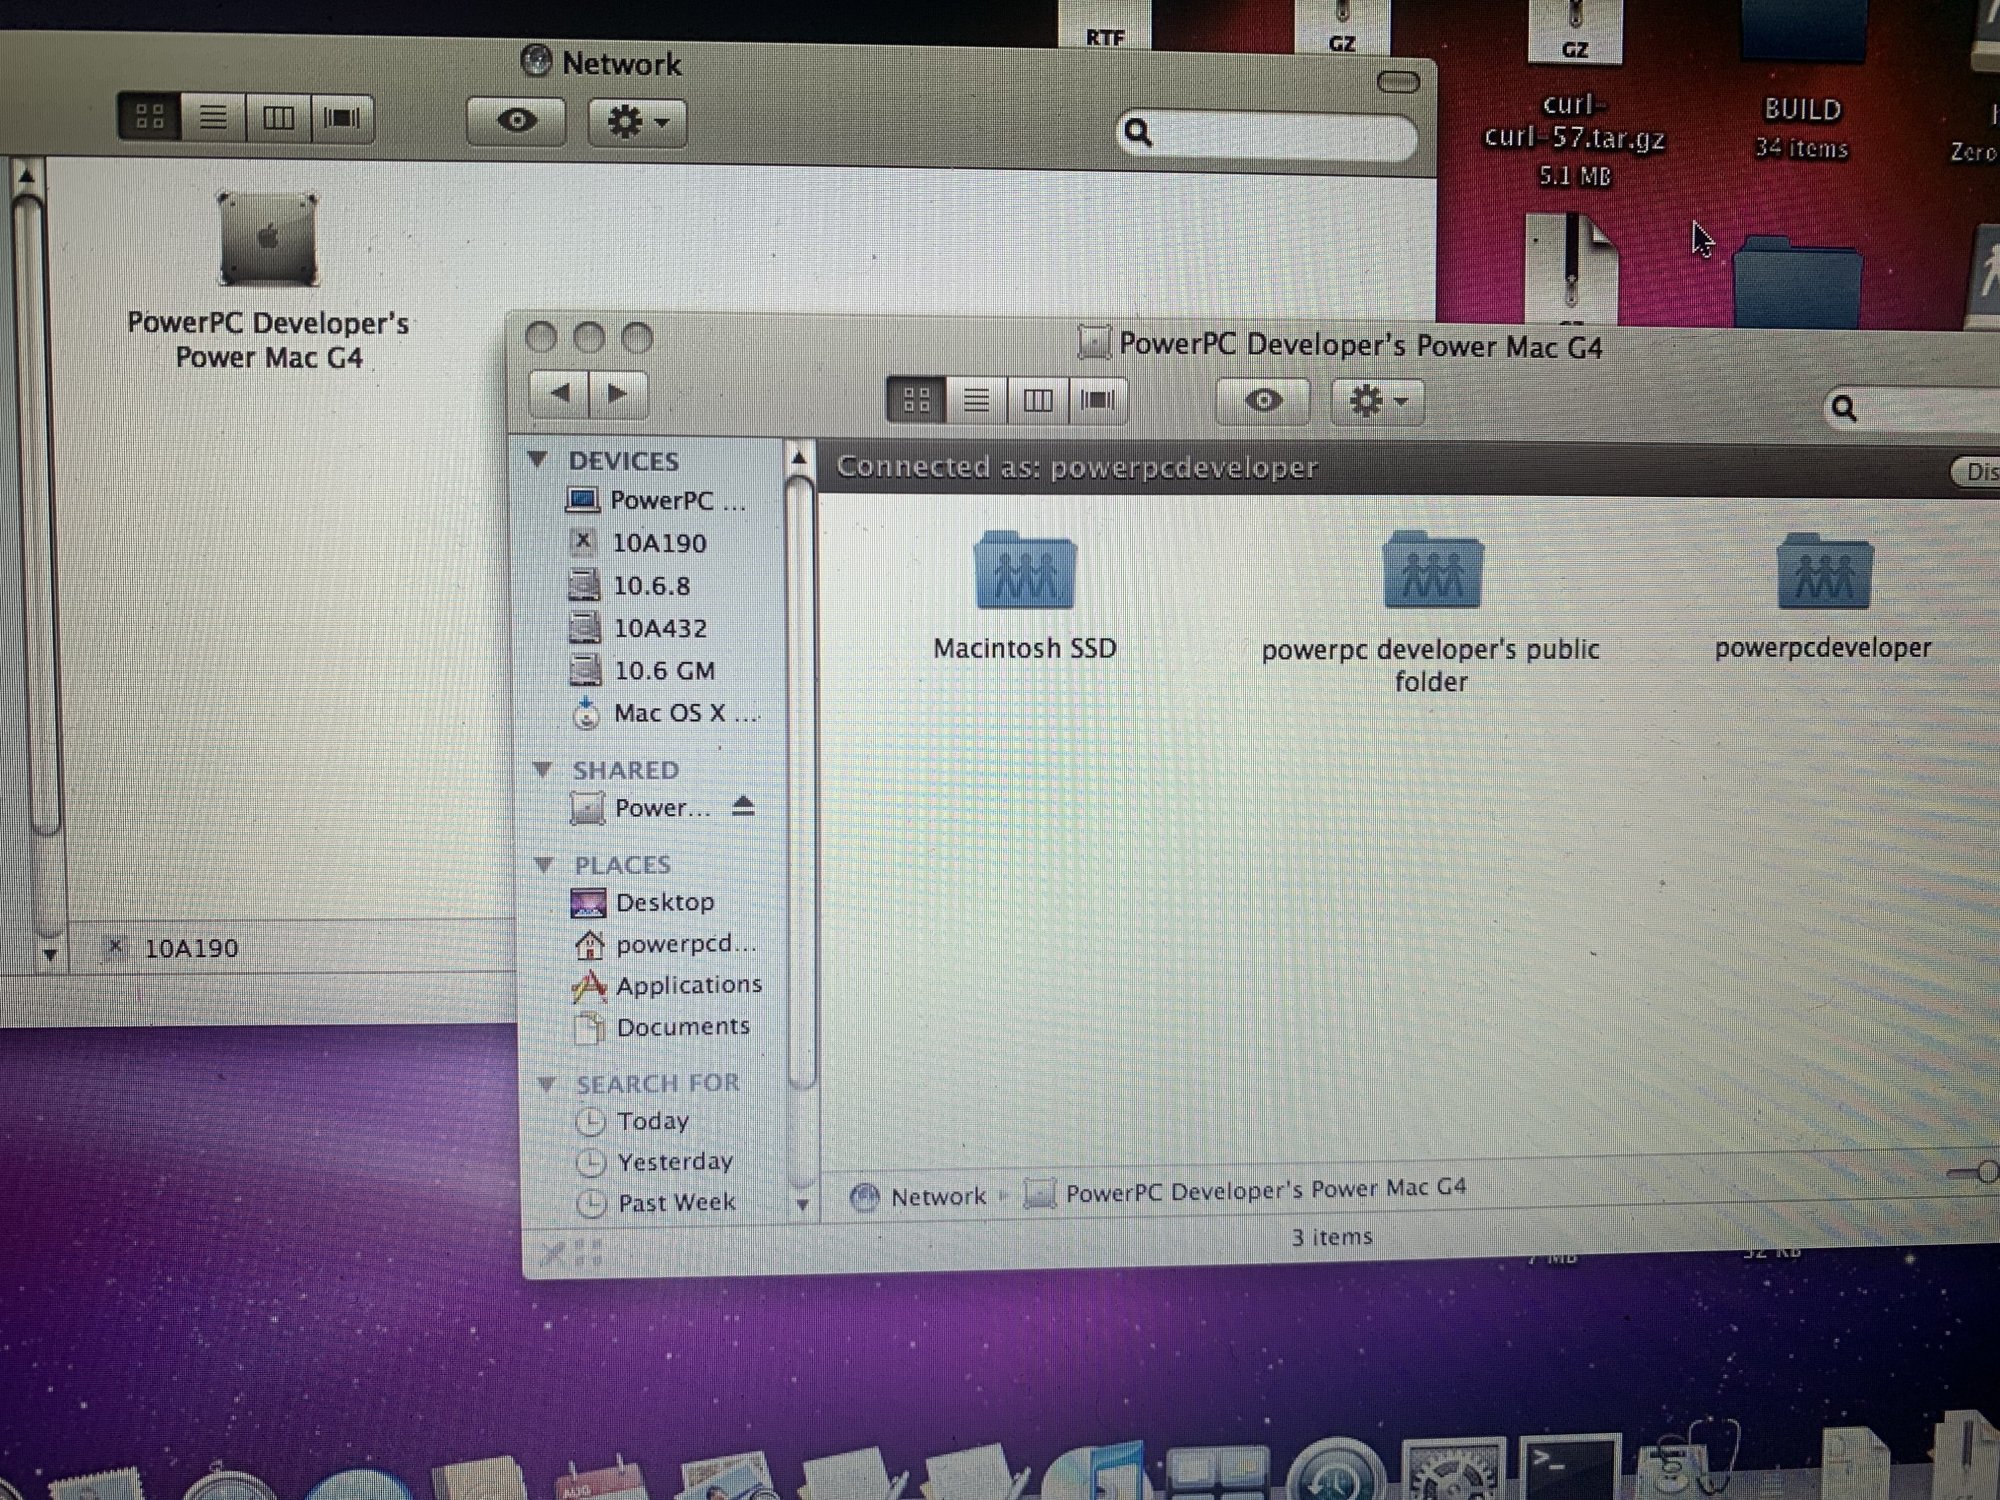Open the Action gear dropdown menu
The image size is (2000, 1500).
[x=1378, y=402]
